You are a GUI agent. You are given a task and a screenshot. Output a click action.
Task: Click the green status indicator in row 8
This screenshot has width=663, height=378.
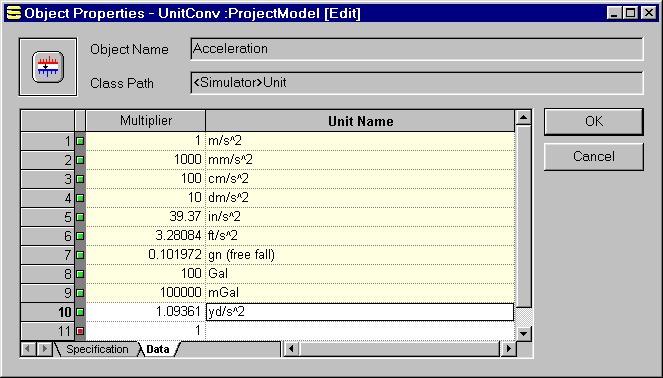tap(80, 274)
